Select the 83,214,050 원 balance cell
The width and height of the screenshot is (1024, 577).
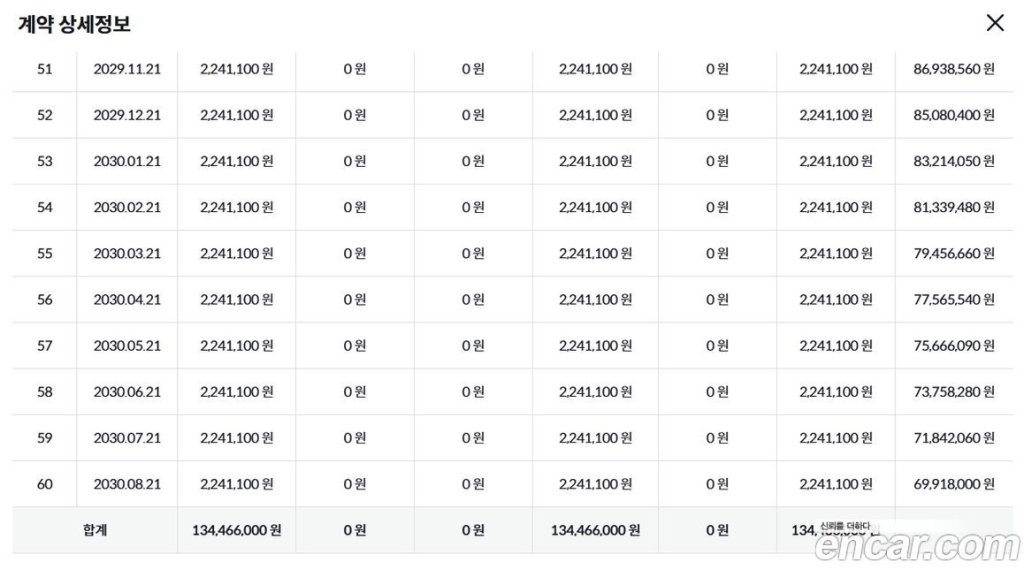pos(954,161)
